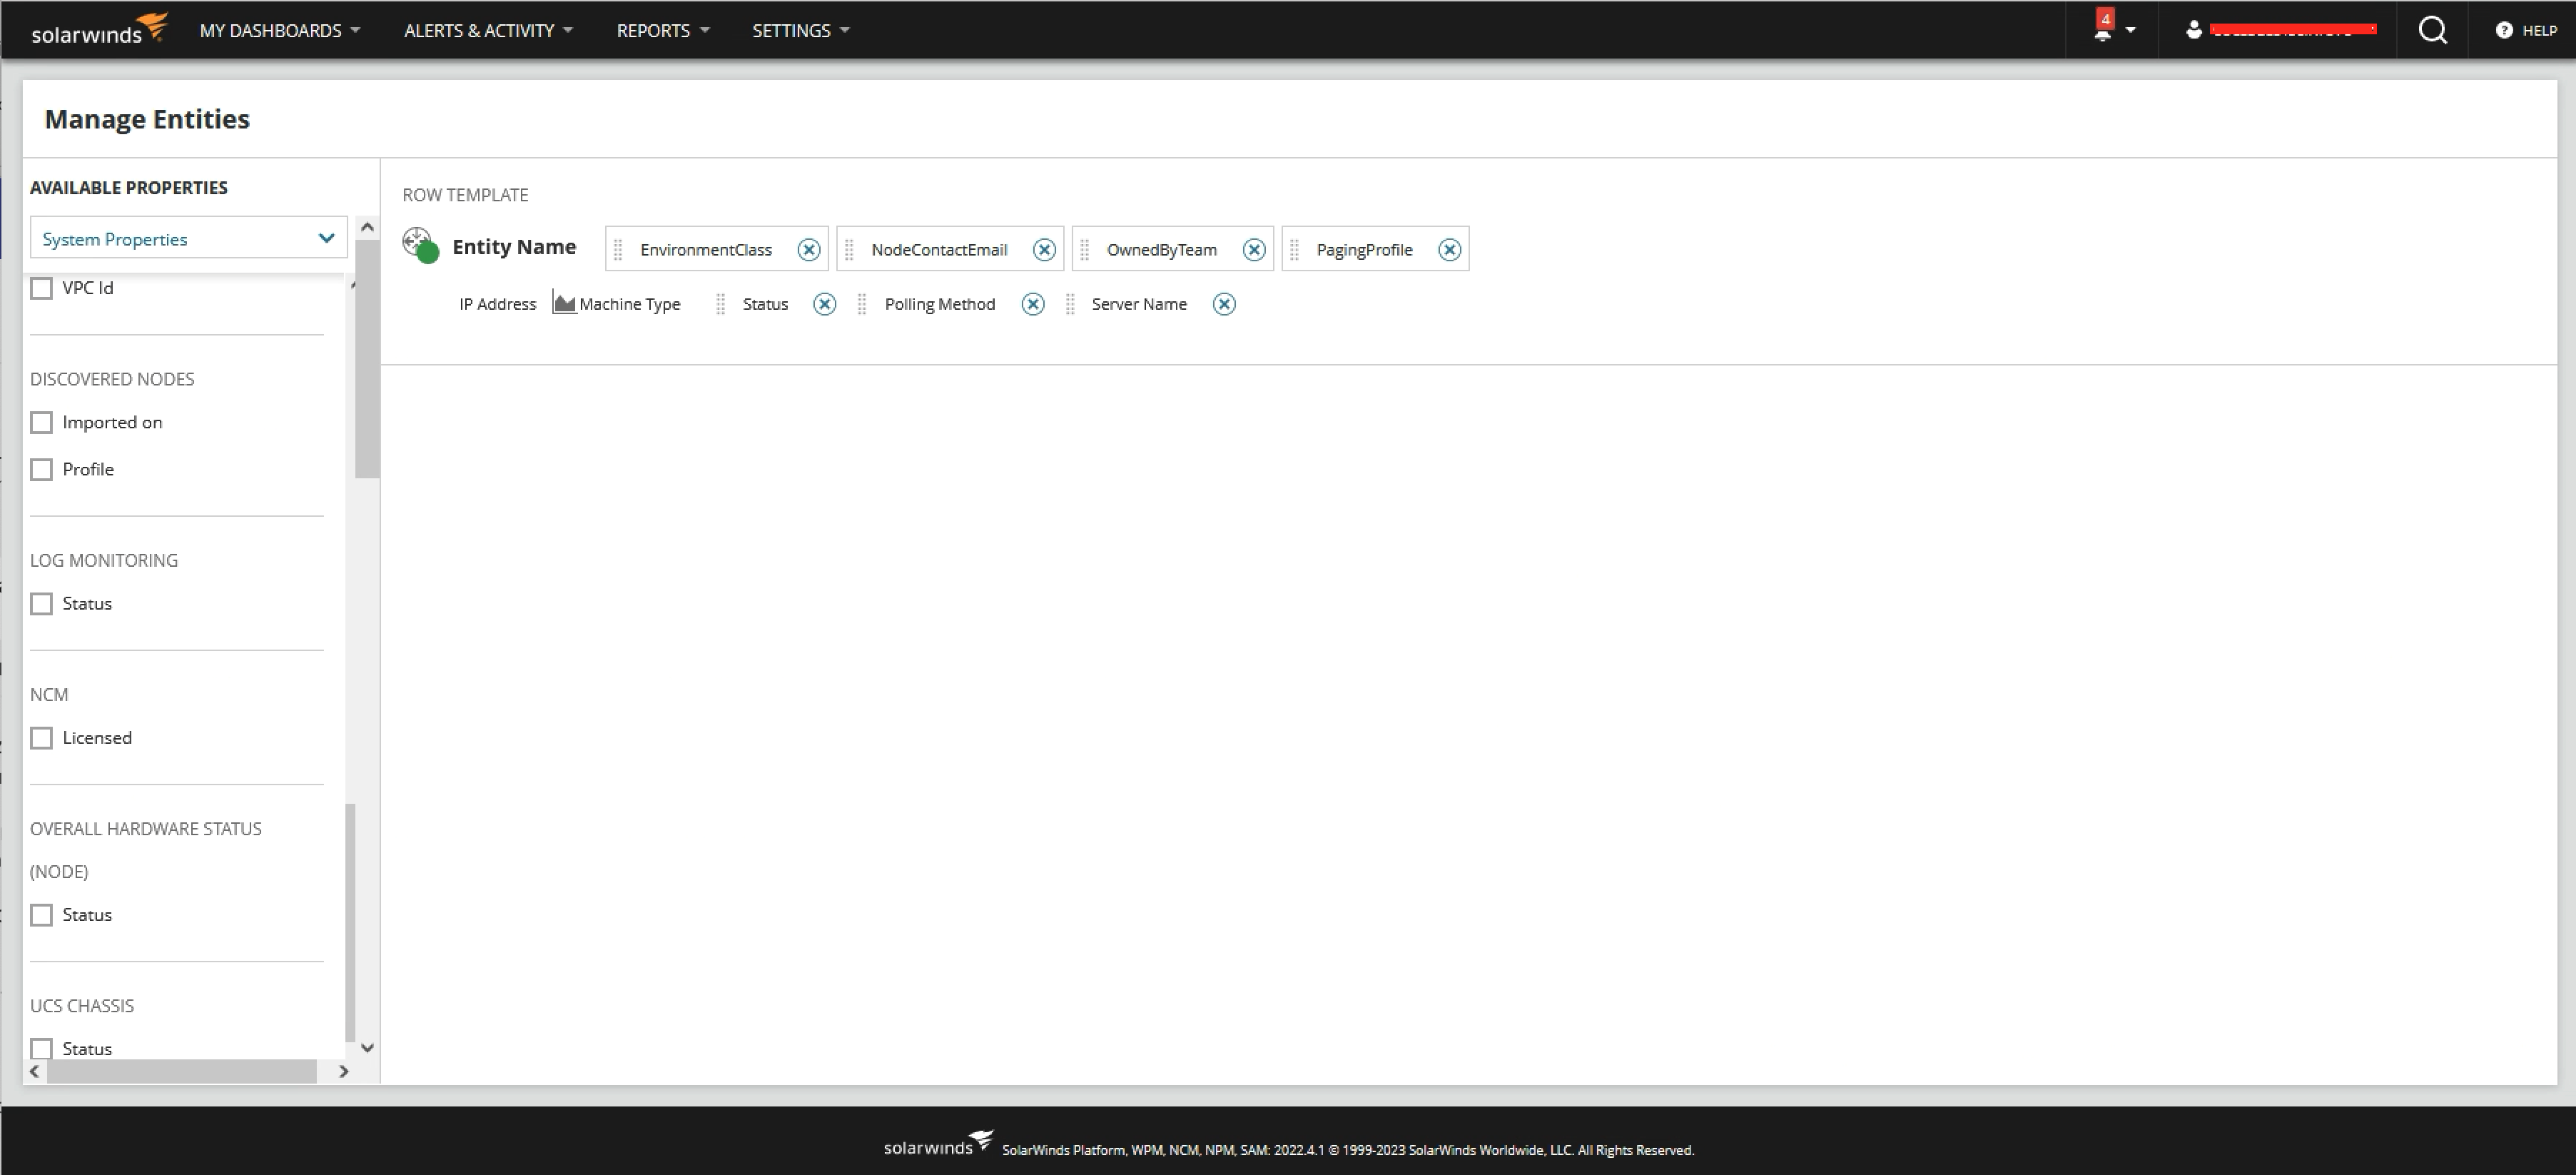Expand the My Dashboards menu
This screenshot has height=1175, width=2576.
(x=279, y=30)
